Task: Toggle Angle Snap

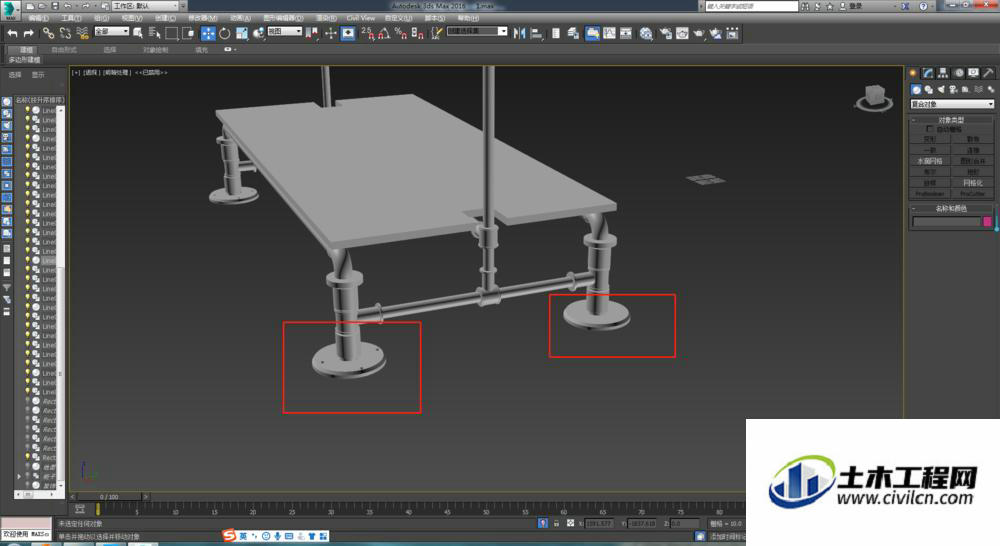Action: coord(384,33)
